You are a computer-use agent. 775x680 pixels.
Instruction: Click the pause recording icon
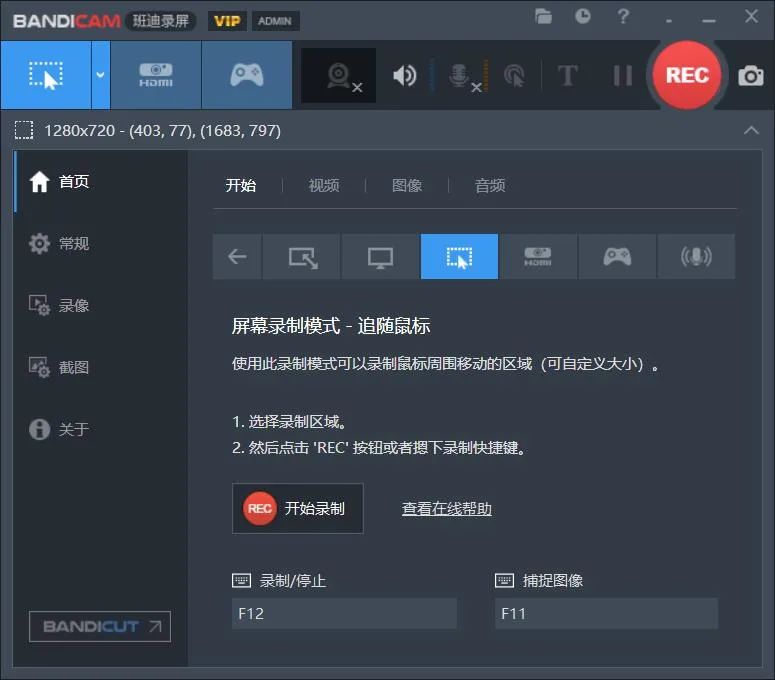(x=622, y=76)
